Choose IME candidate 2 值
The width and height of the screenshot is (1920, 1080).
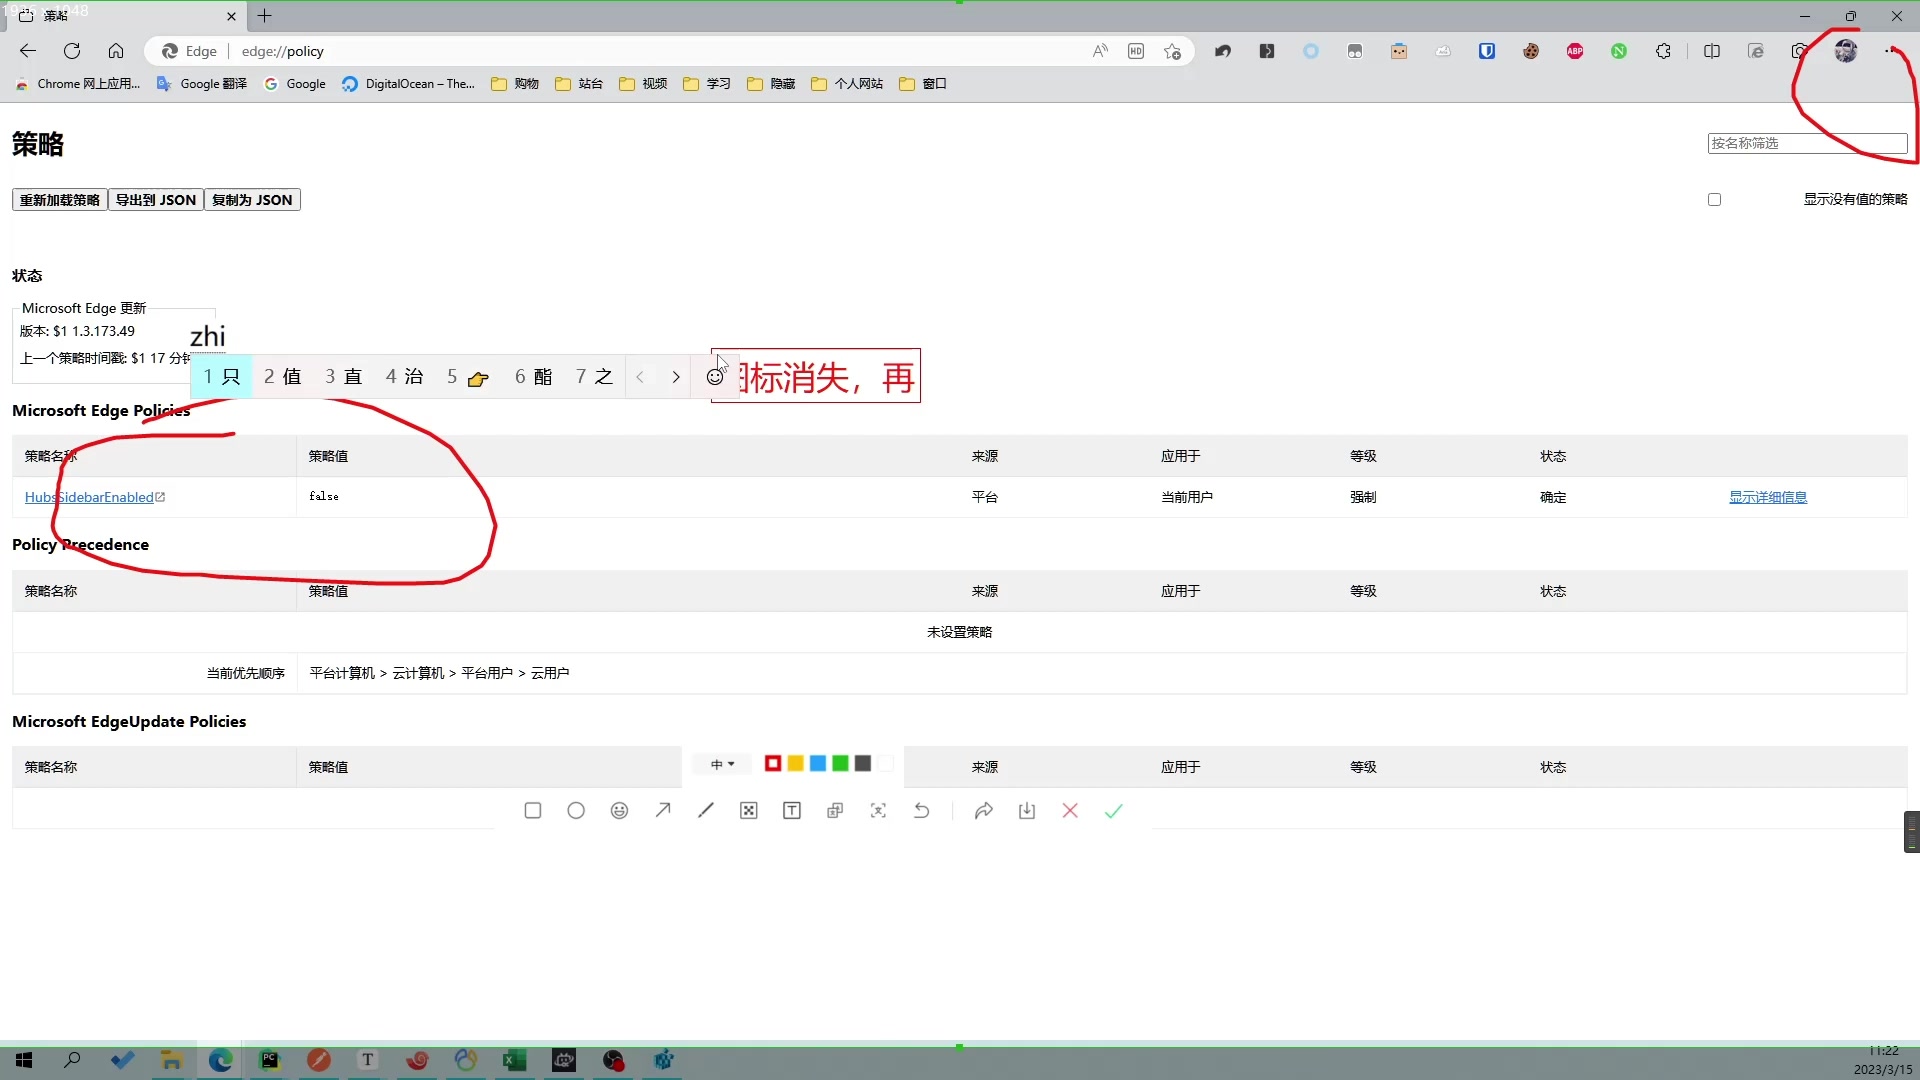[x=282, y=377]
